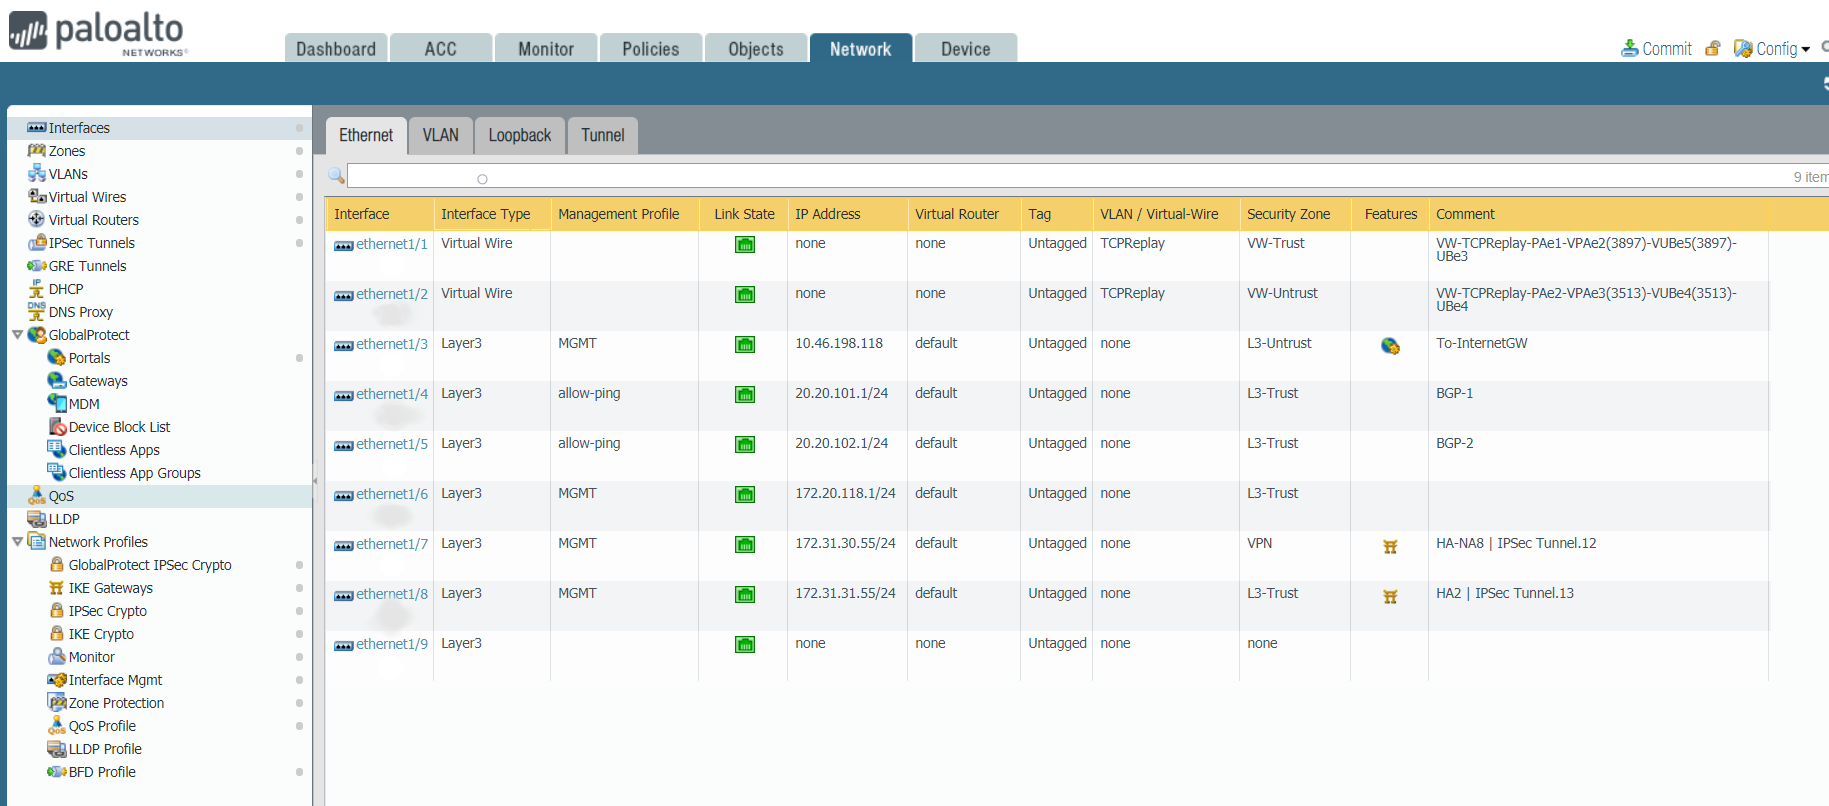The height and width of the screenshot is (806, 1829).
Task: Click the lock icon beside Commit
Action: (1713, 48)
